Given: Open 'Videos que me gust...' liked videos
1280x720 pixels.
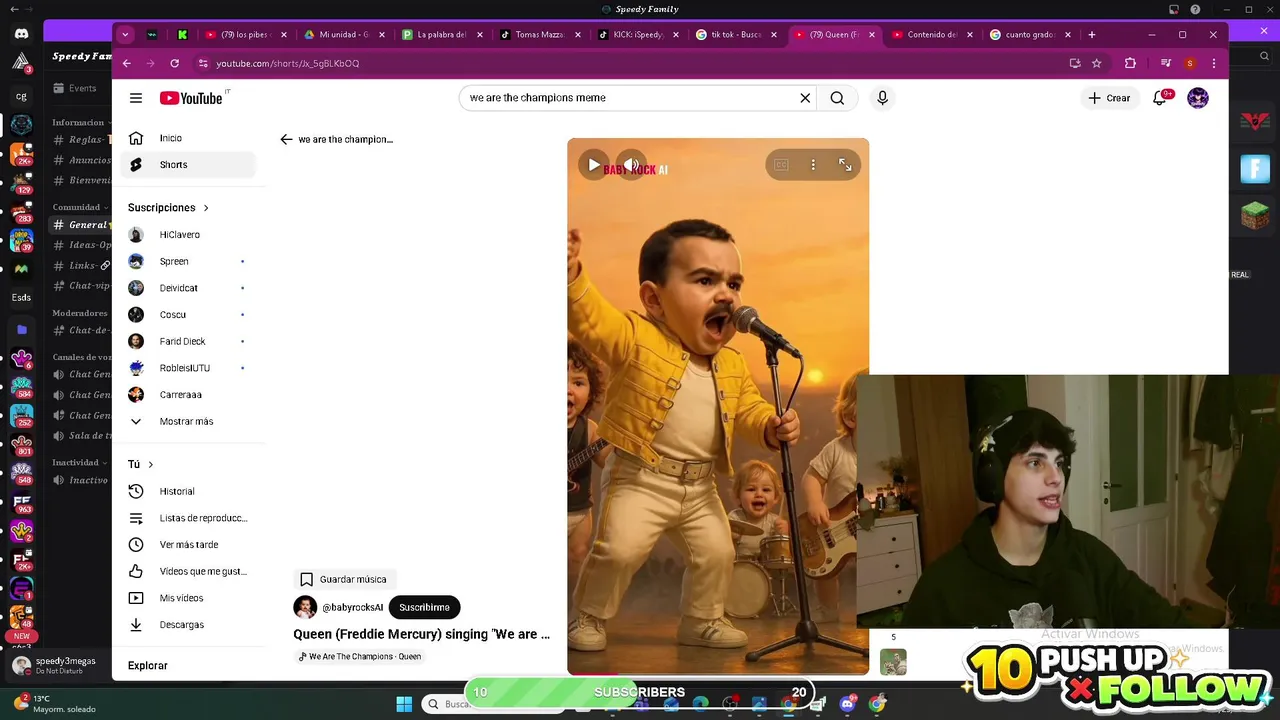Looking at the screenshot, I should click(x=188, y=571).
